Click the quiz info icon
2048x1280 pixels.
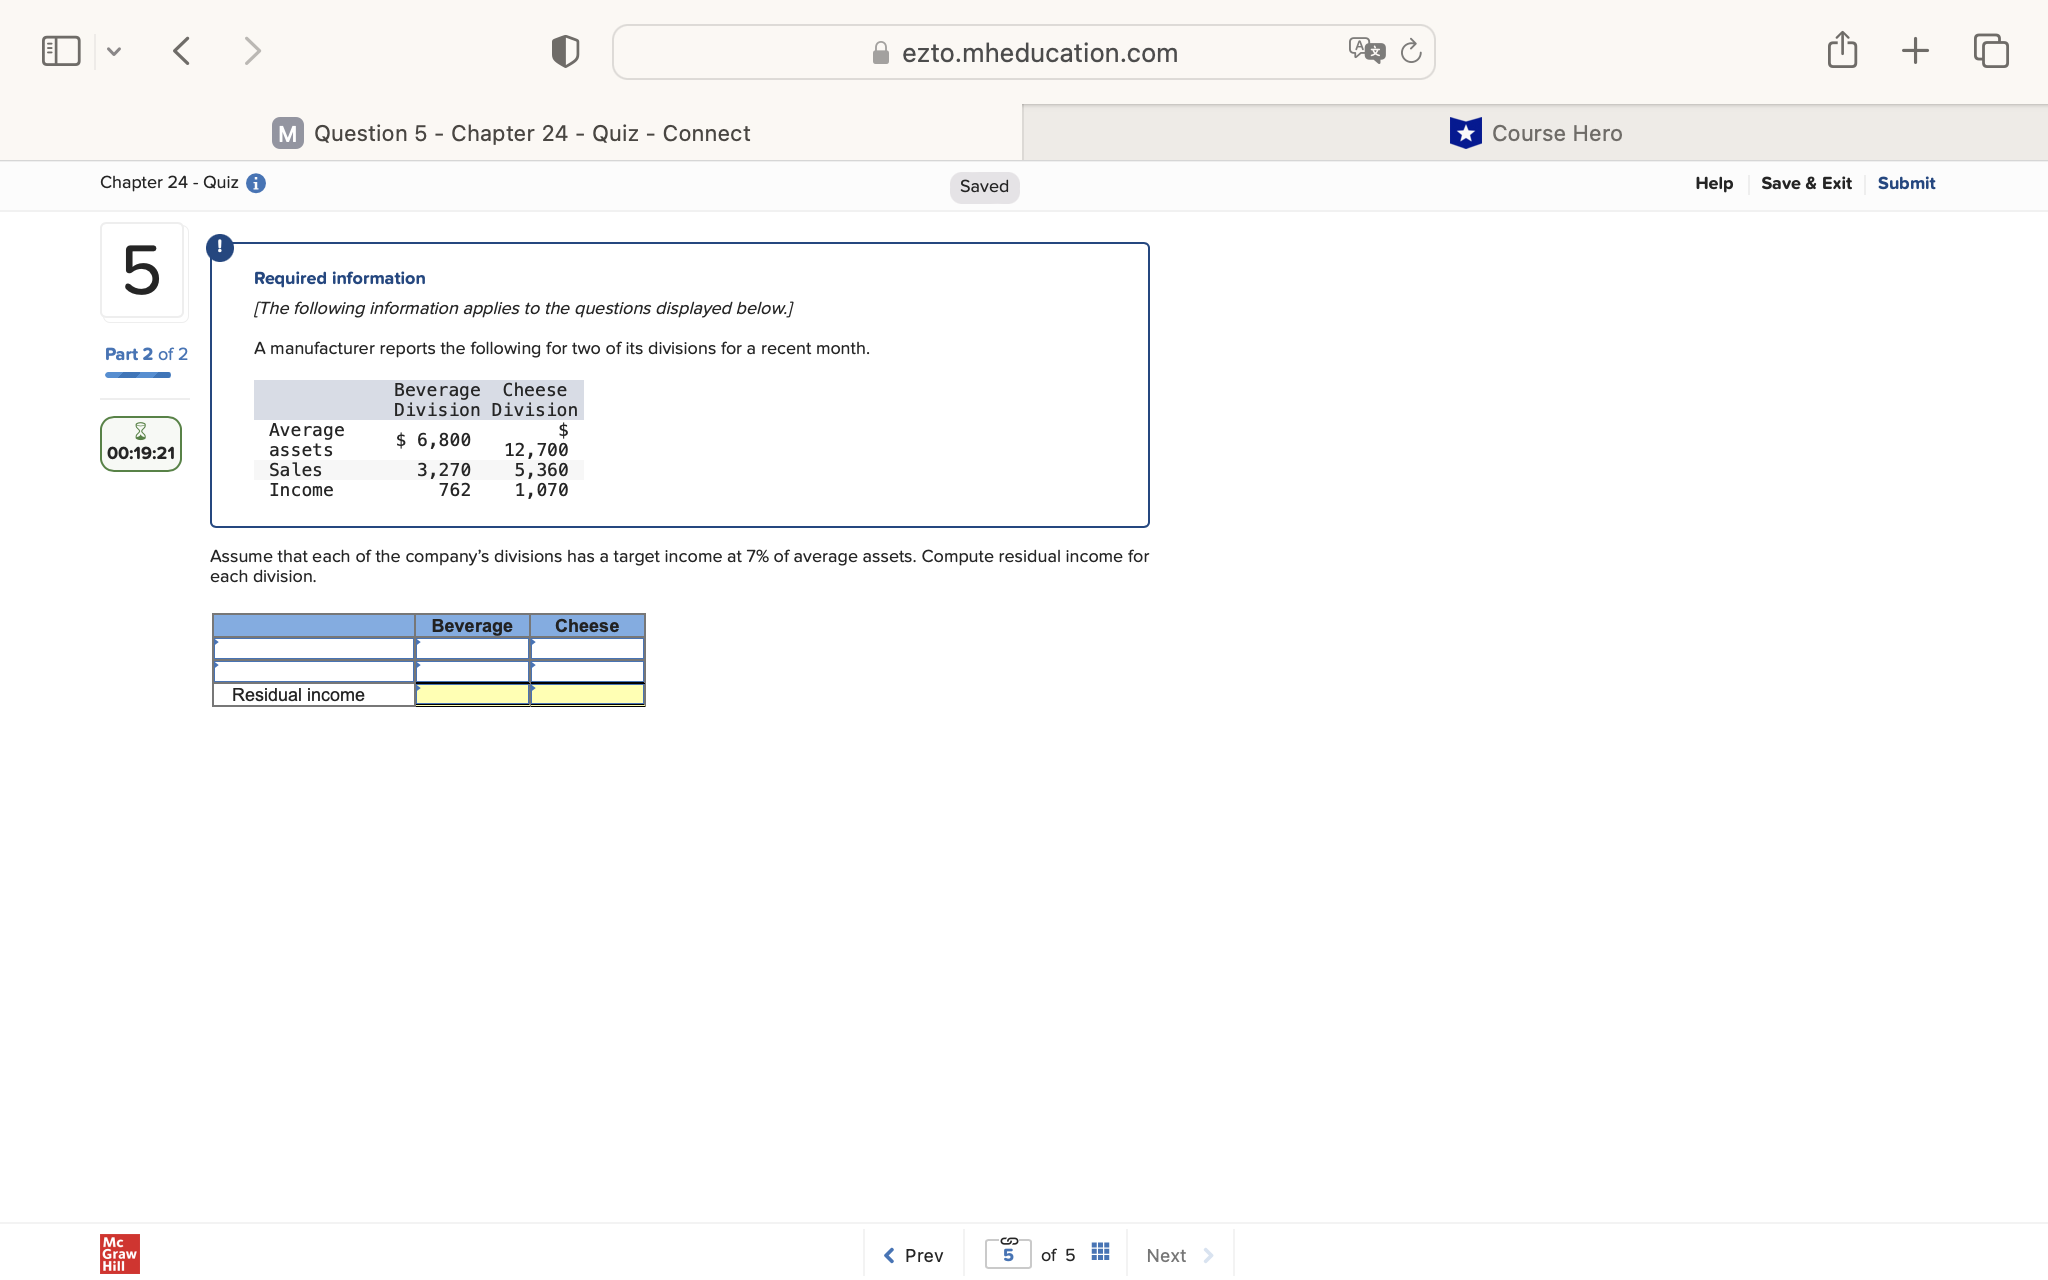pyautogui.click(x=256, y=183)
